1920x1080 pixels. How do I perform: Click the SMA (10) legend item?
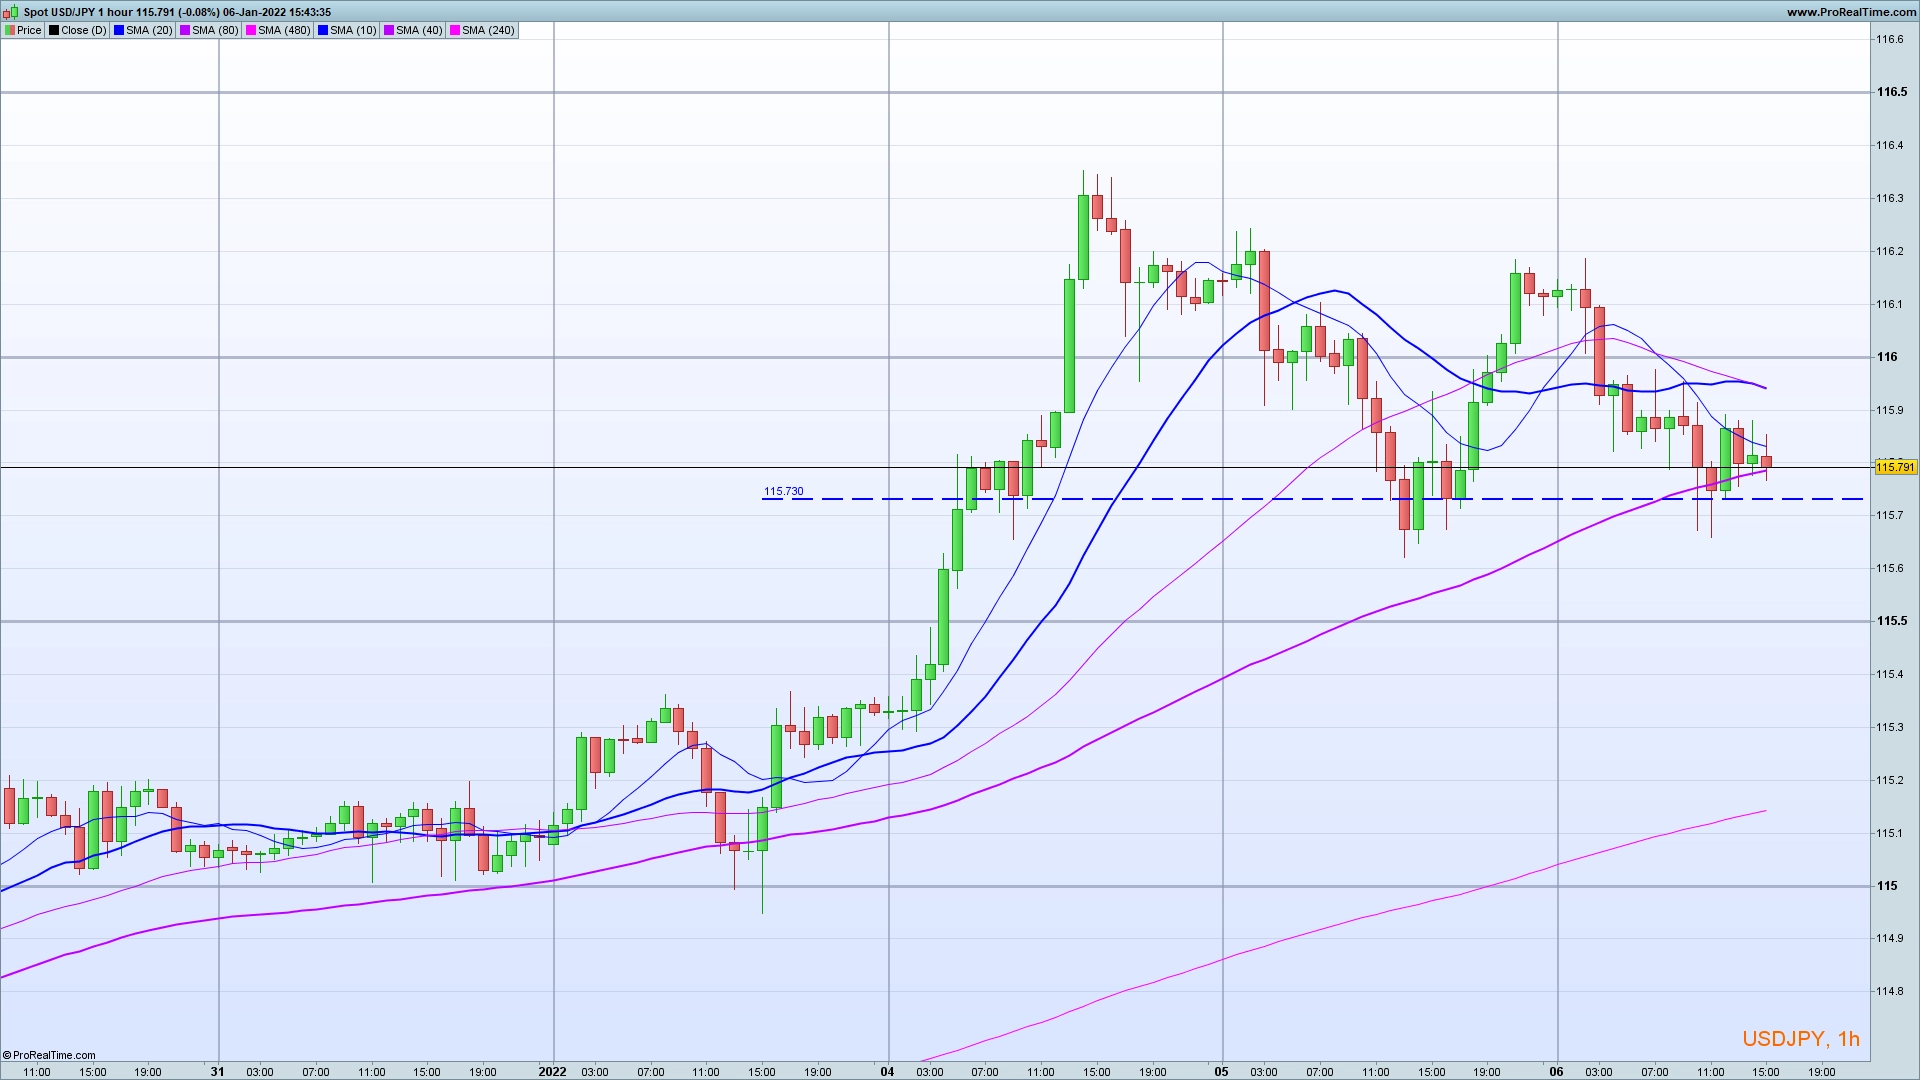click(x=347, y=30)
